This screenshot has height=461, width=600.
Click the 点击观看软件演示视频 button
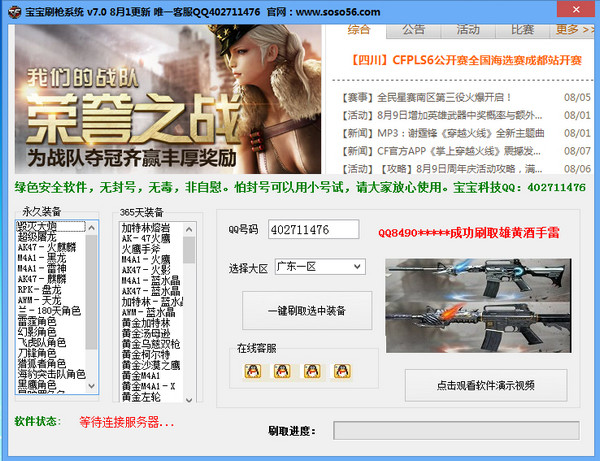coord(485,384)
